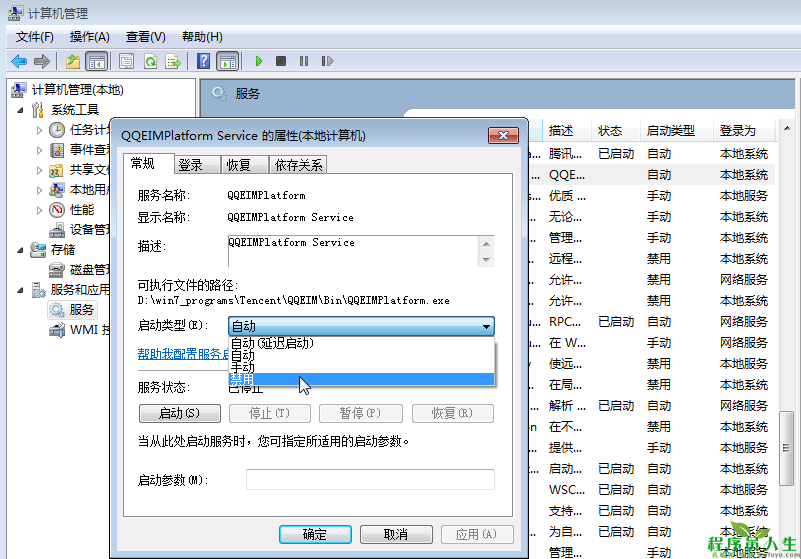Image resolution: width=801 pixels, height=559 pixels.
Task: Click the 系统工具 tools icon
Action: 37,110
